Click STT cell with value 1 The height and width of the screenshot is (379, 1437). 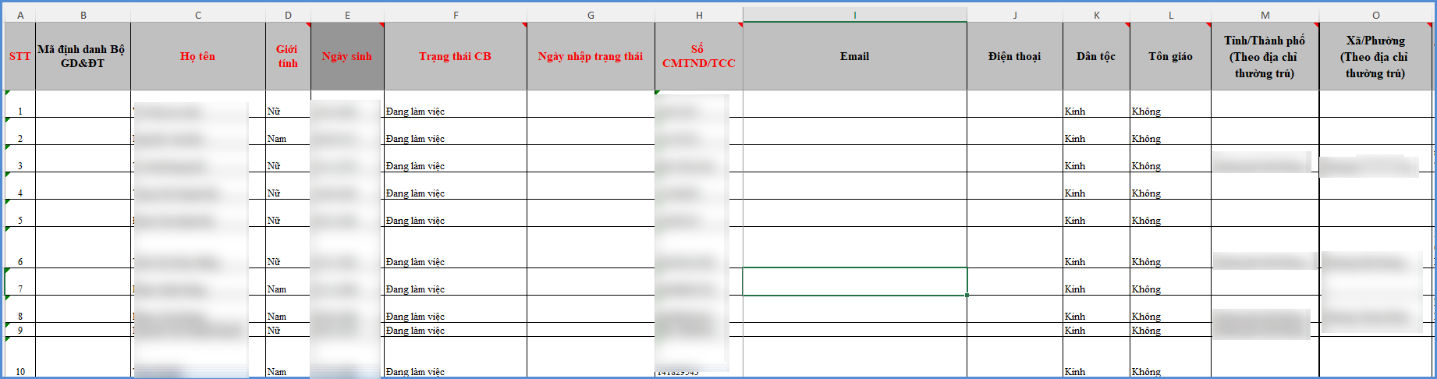[x=20, y=104]
